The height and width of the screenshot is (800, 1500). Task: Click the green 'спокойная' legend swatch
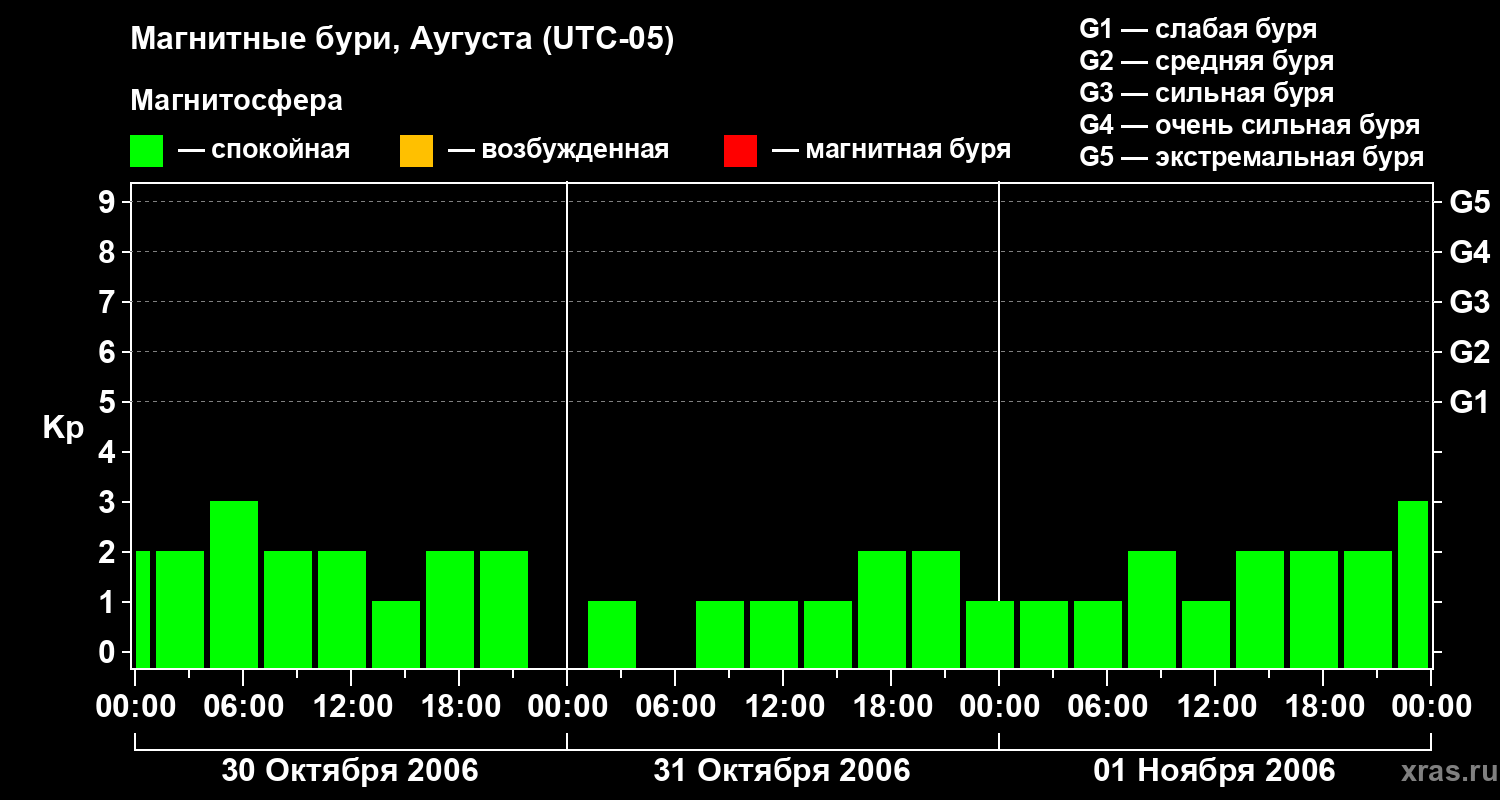[146, 151]
